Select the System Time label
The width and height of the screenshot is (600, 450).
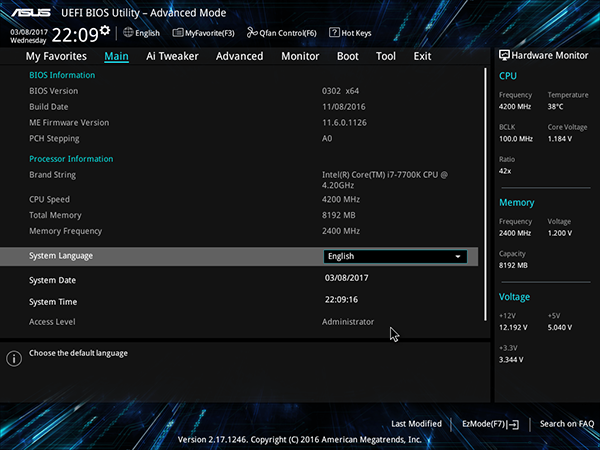pos(53,302)
